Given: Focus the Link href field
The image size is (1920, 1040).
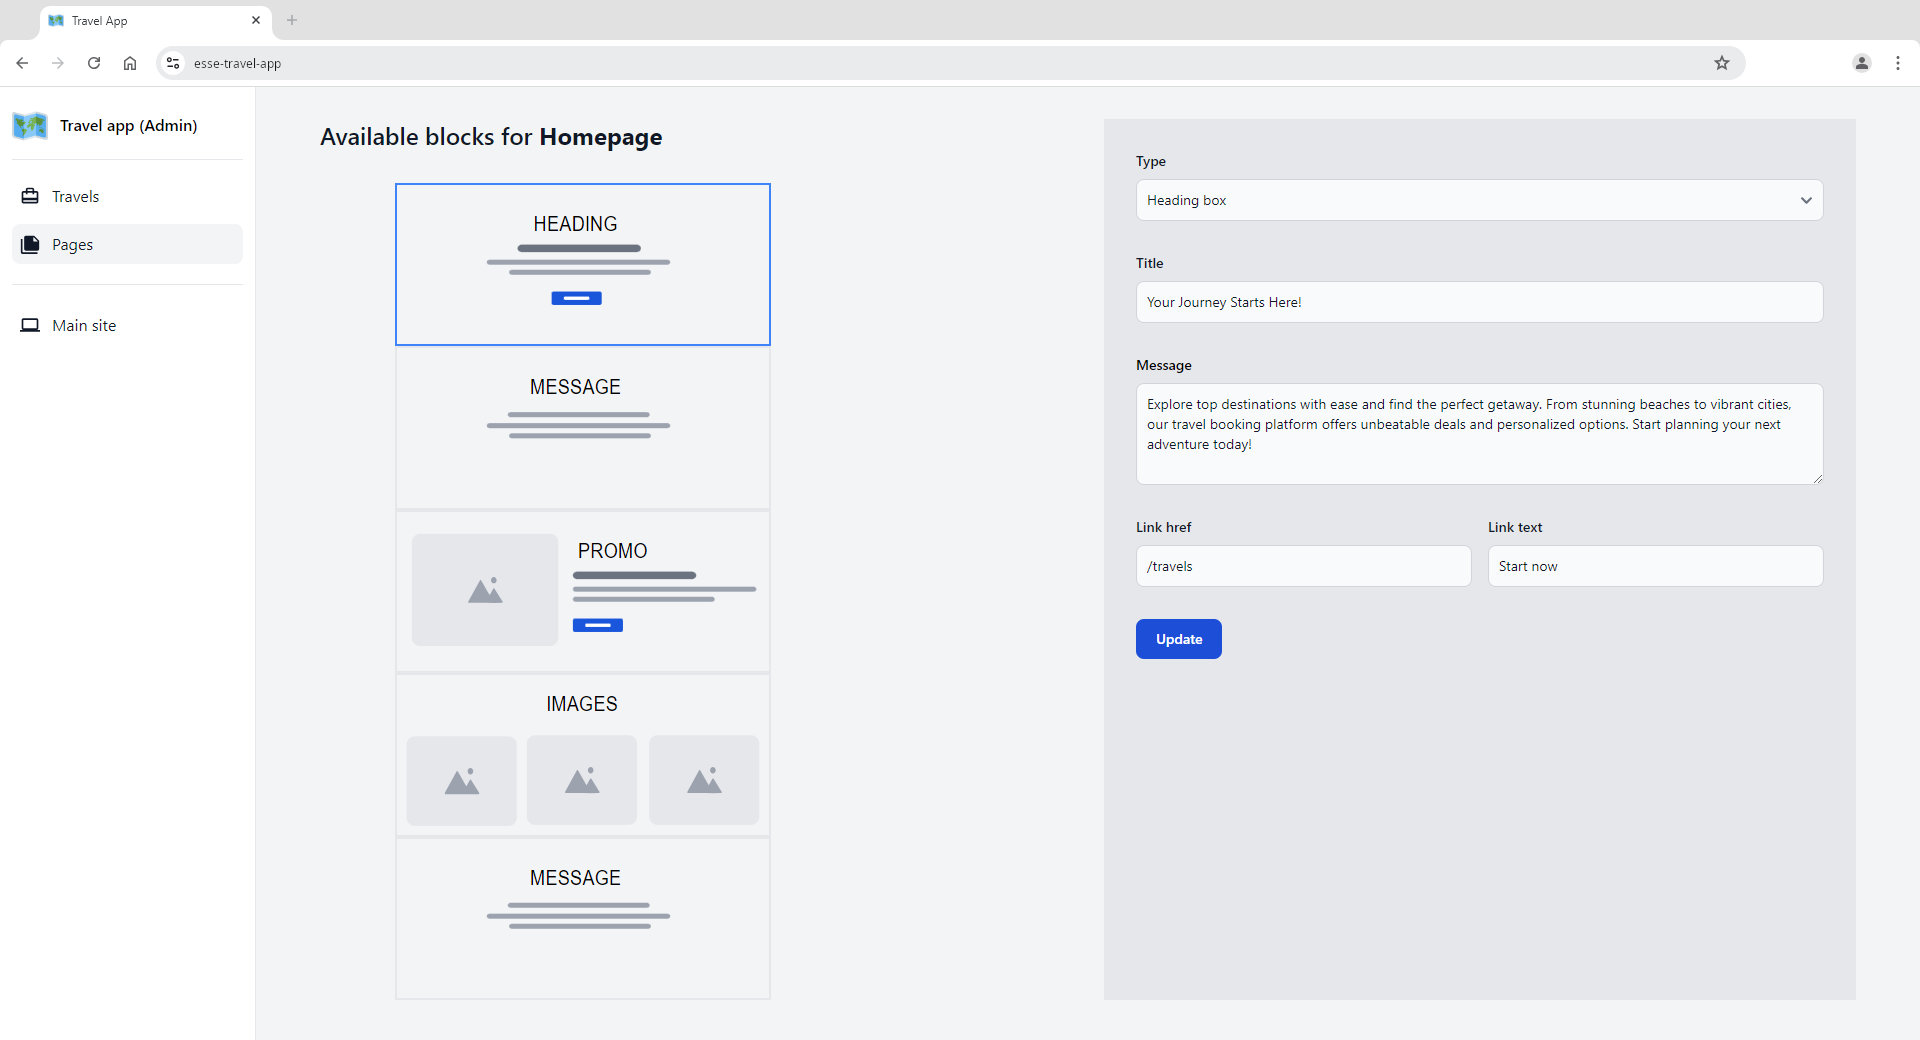Looking at the screenshot, I should pos(1302,566).
